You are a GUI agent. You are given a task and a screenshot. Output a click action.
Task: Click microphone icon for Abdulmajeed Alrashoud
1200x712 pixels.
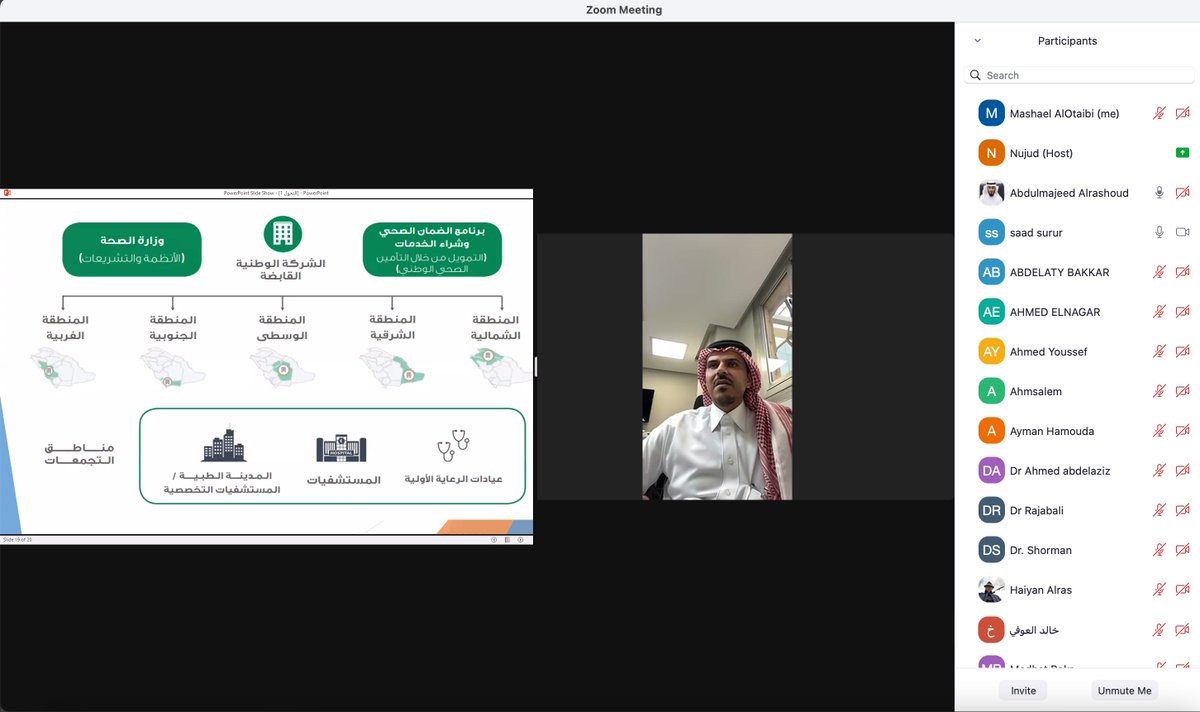click(1159, 192)
